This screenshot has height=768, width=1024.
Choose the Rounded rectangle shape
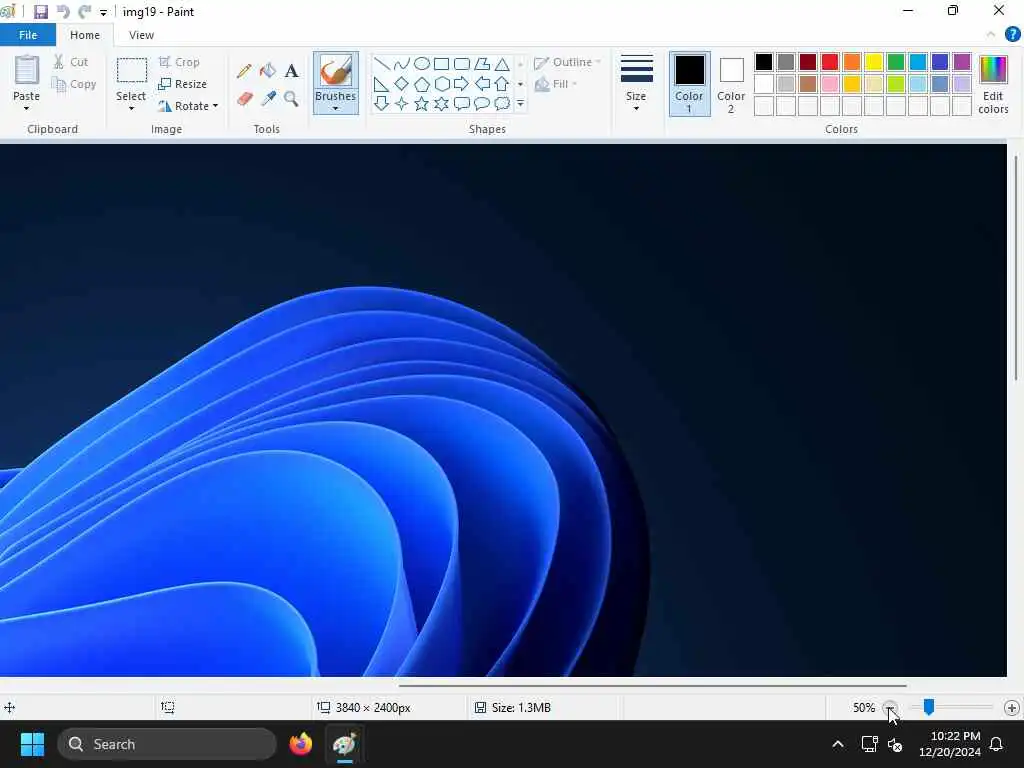tap(462, 64)
